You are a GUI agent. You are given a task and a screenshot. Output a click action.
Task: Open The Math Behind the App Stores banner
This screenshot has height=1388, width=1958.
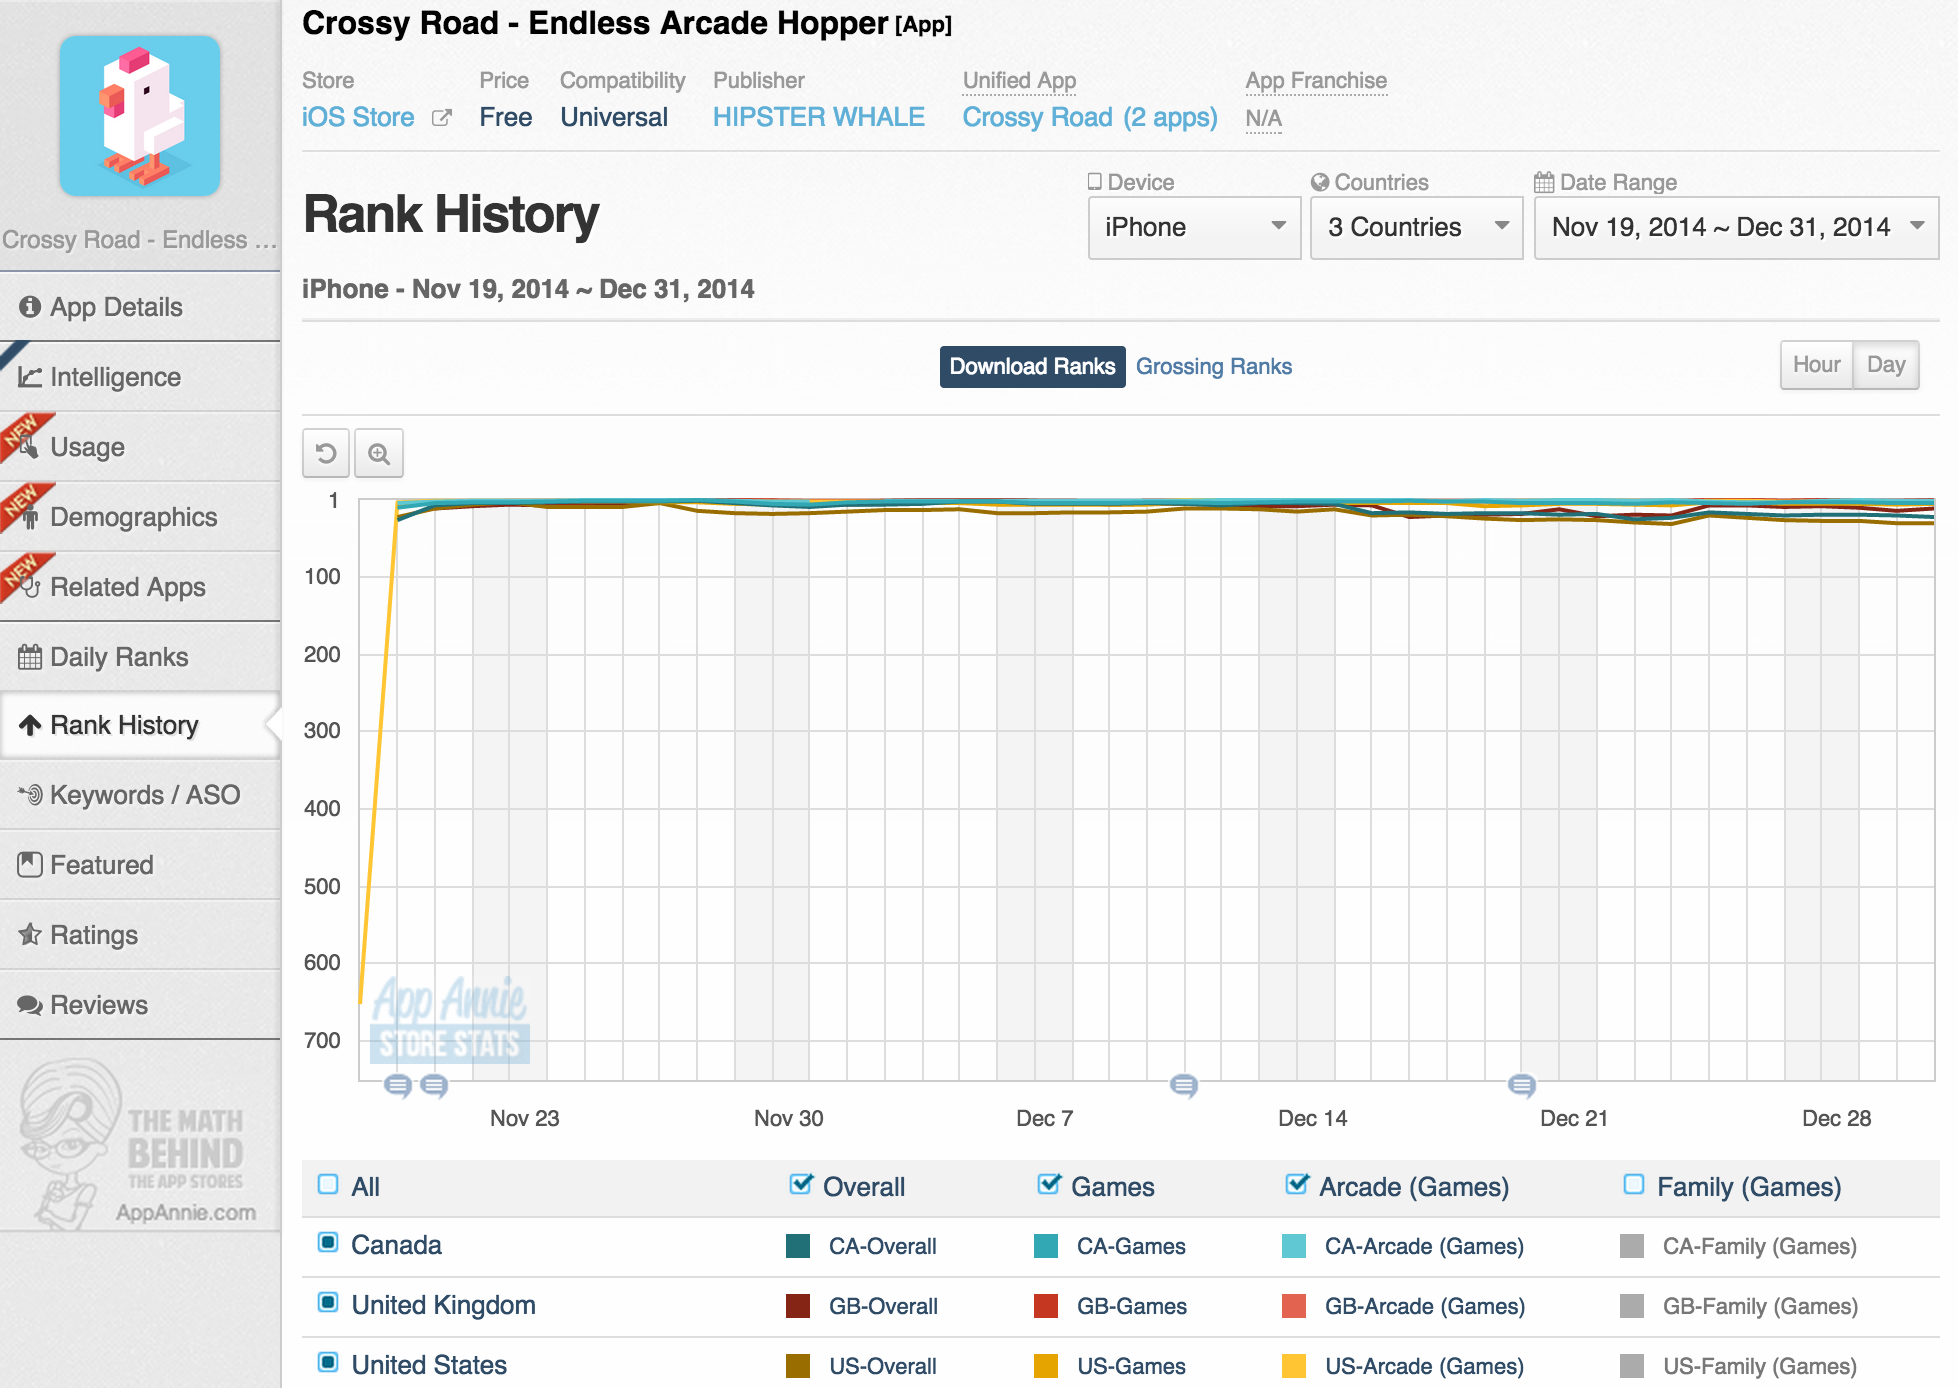140,1143
